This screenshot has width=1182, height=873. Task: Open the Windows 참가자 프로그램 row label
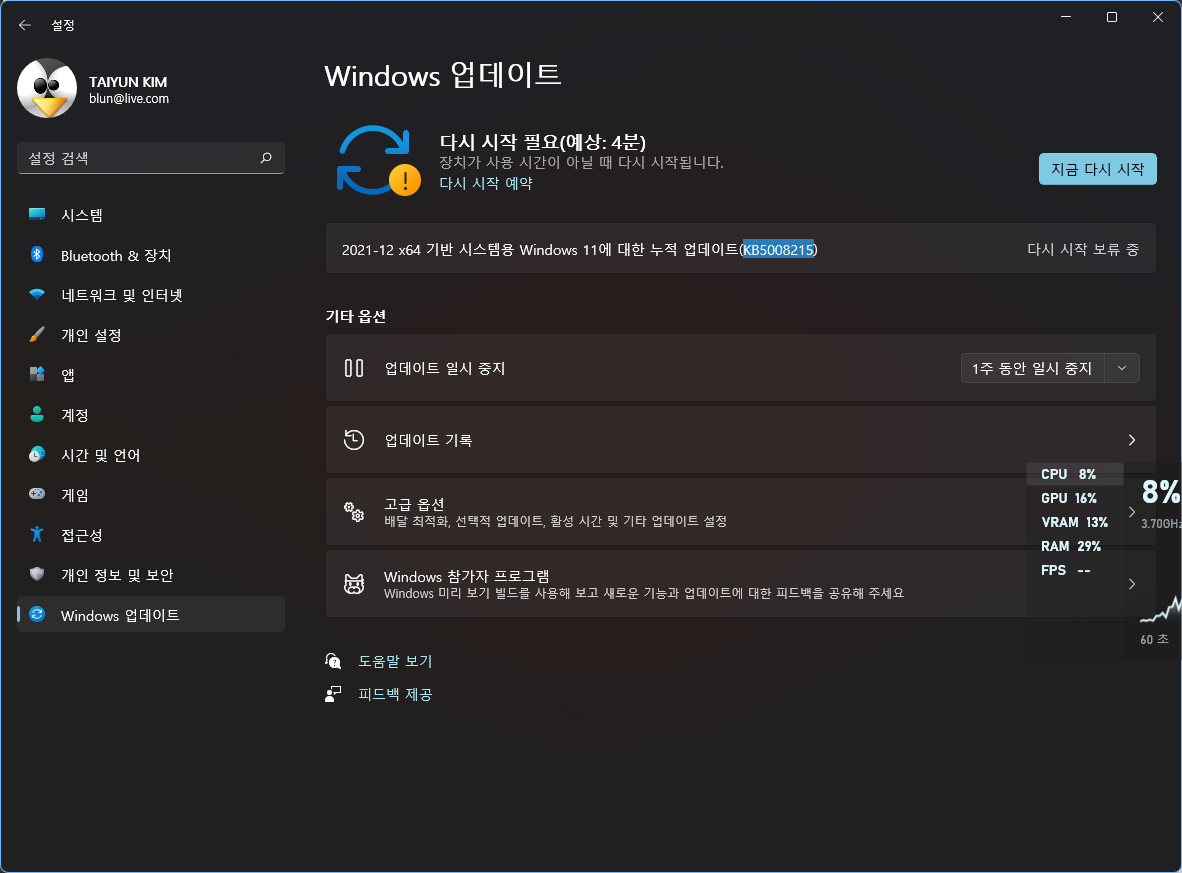(467, 576)
